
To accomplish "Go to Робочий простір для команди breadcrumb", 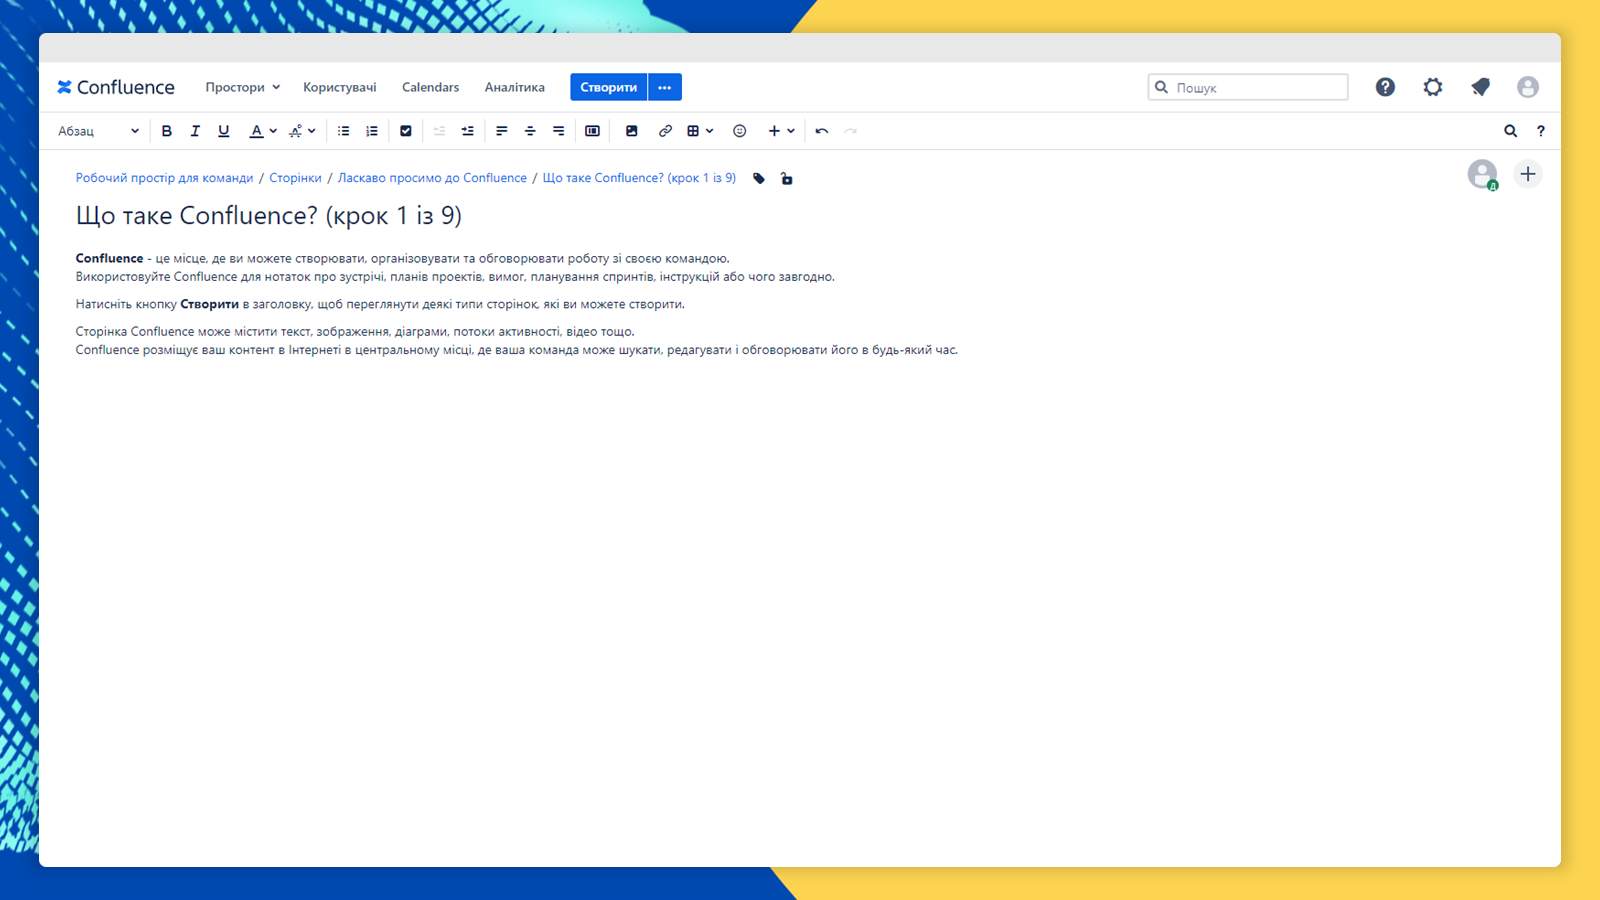I will (x=165, y=178).
